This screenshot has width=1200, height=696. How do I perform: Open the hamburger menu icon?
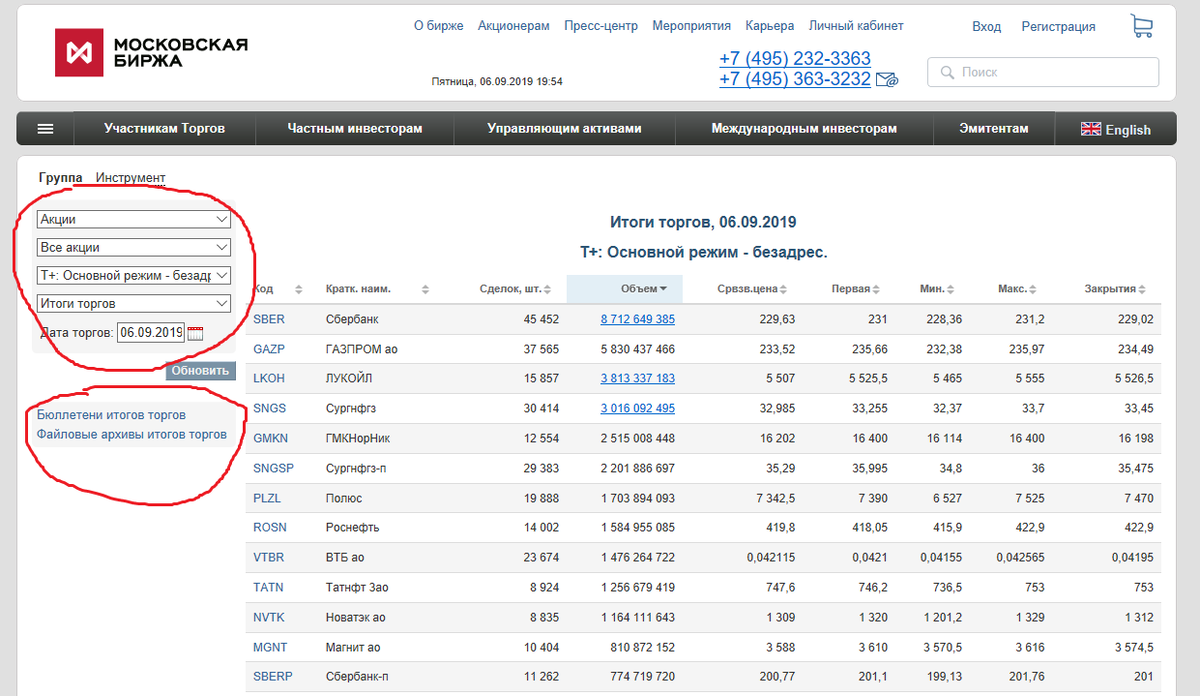point(46,129)
